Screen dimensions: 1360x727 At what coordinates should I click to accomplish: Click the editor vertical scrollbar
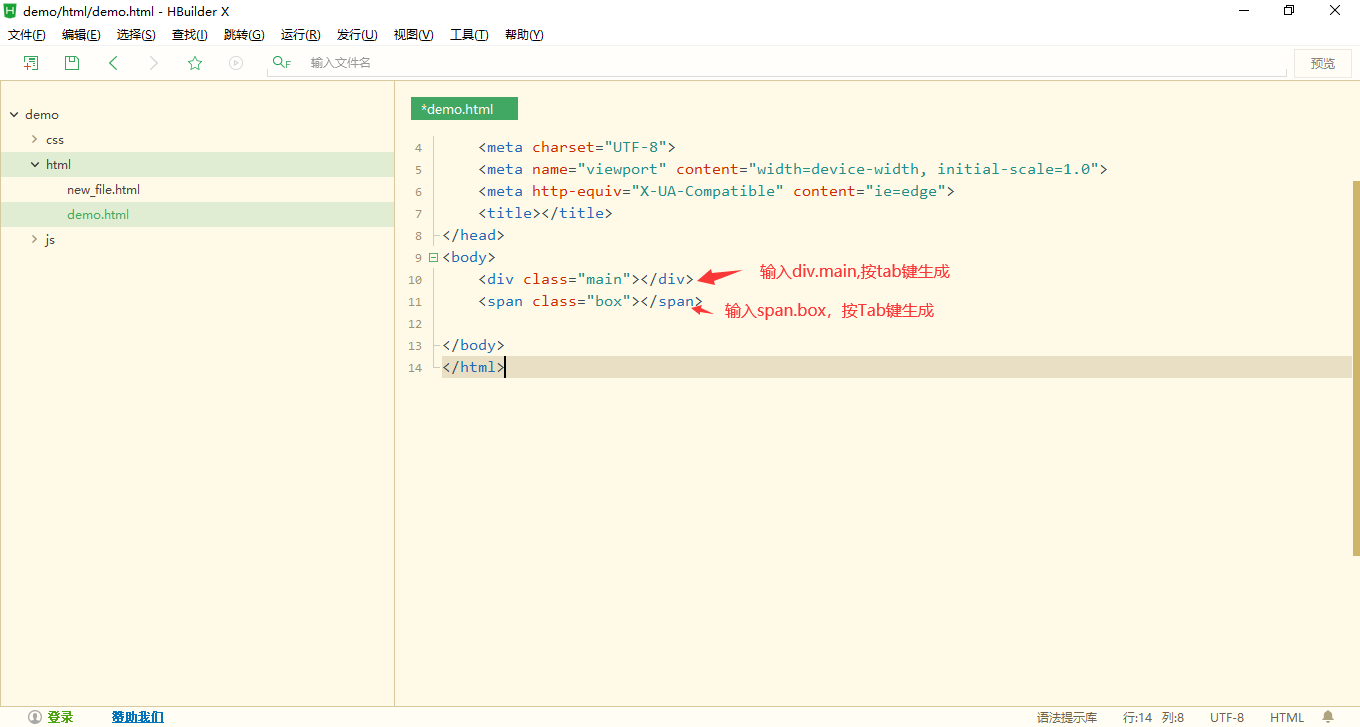pyautogui.click(x=1356, y=368)
